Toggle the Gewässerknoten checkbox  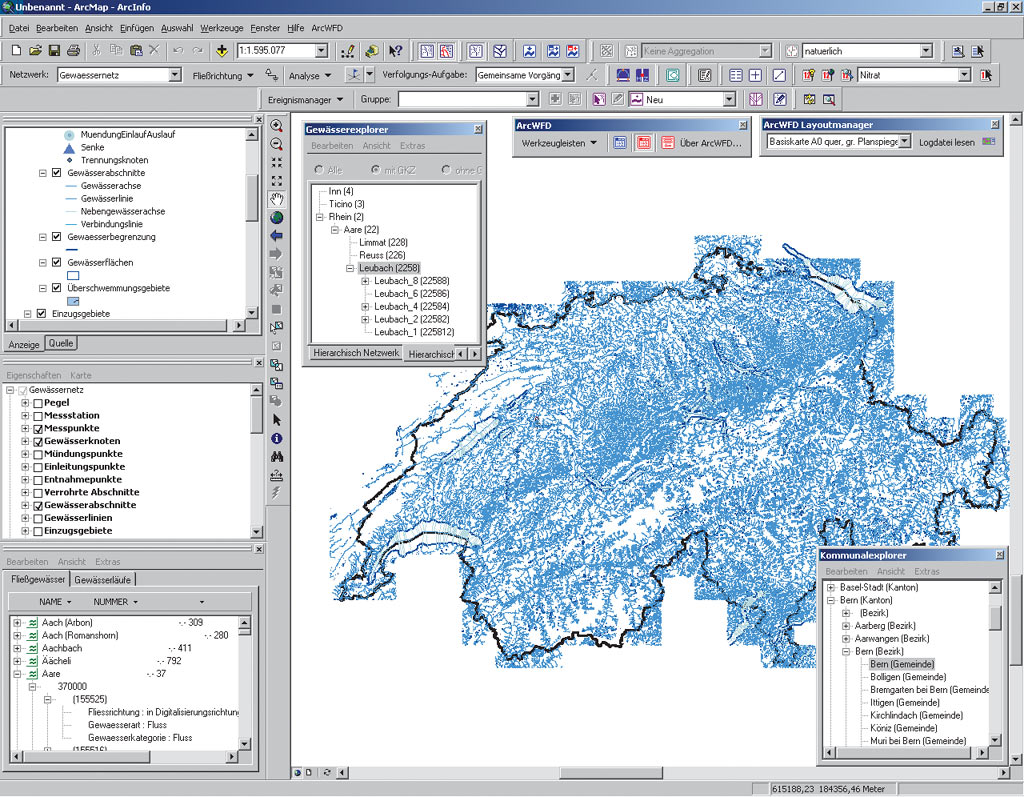tap(38, 441)
